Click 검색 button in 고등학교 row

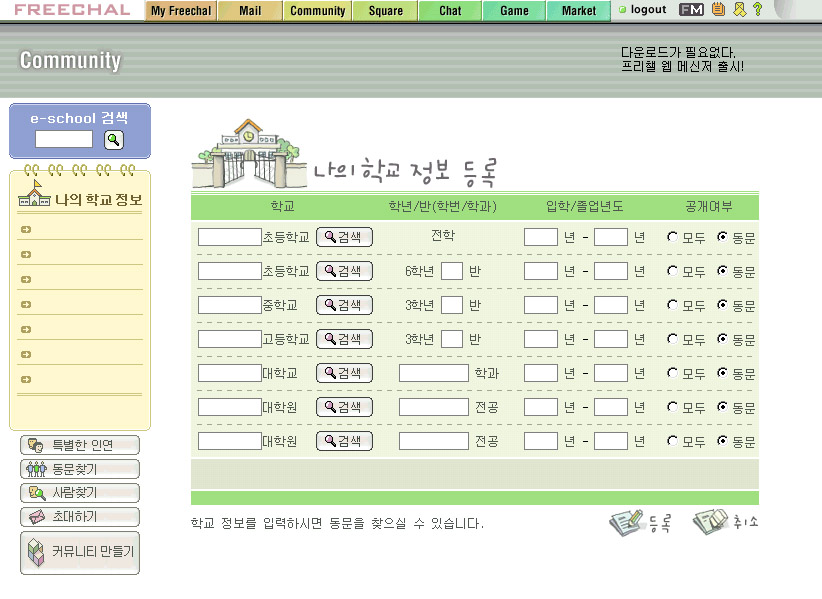[x=344, y=339]
